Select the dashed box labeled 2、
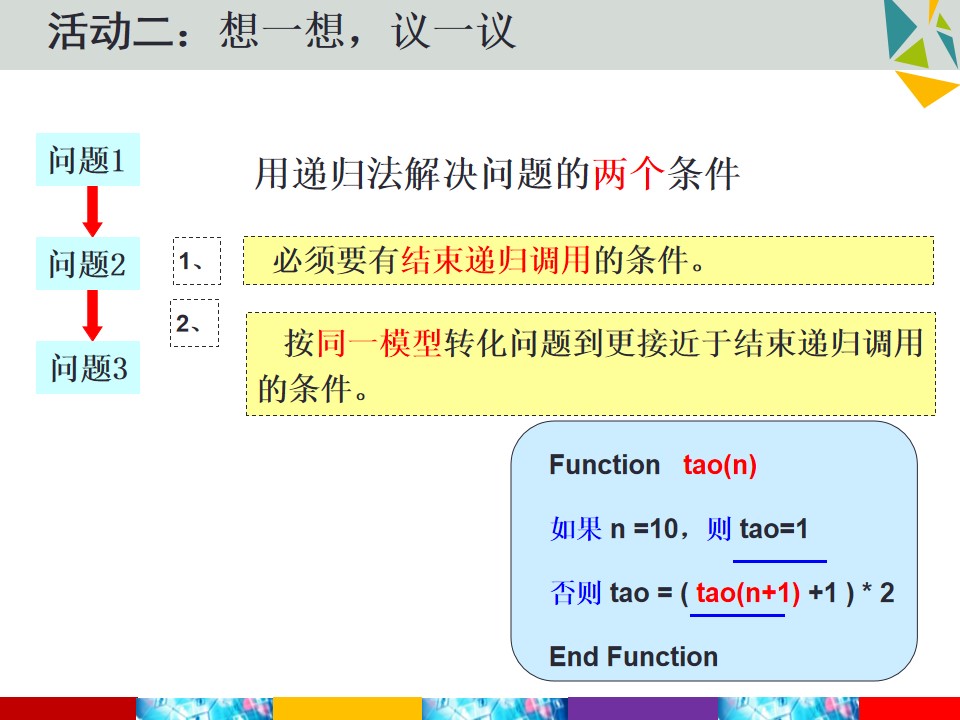This screenshot has height=720, width=960. point(194,323)
